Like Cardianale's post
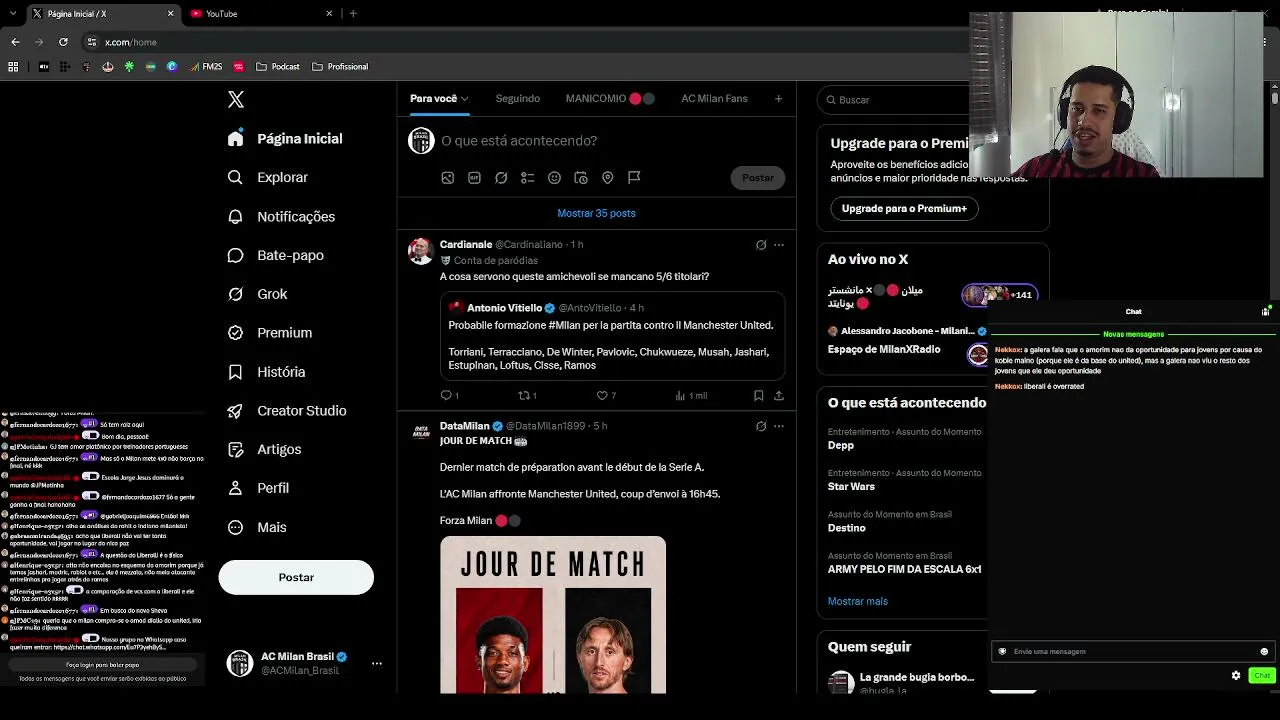The height and width of the screenshot is (720, 1280). (606, 396)
